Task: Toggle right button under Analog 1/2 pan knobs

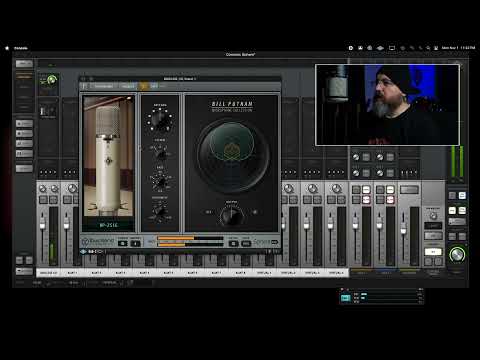Action: (x=53, y=200)
